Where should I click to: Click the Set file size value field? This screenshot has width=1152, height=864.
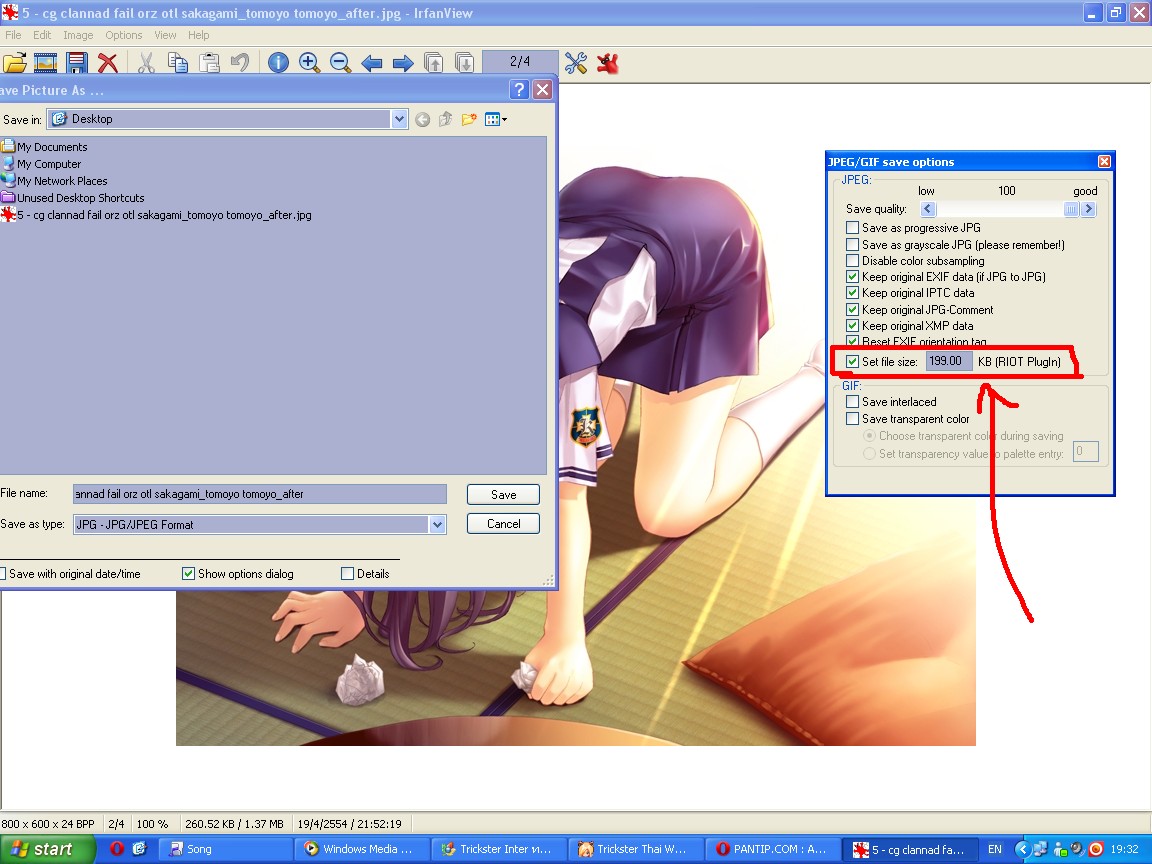coord(948,361)
